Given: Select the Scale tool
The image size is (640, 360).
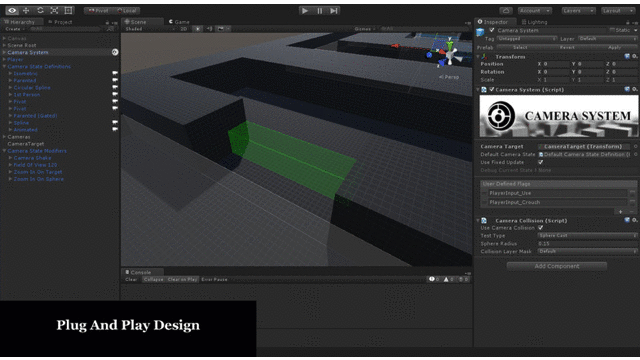Looking at the screenshot, I should [54, 11].
